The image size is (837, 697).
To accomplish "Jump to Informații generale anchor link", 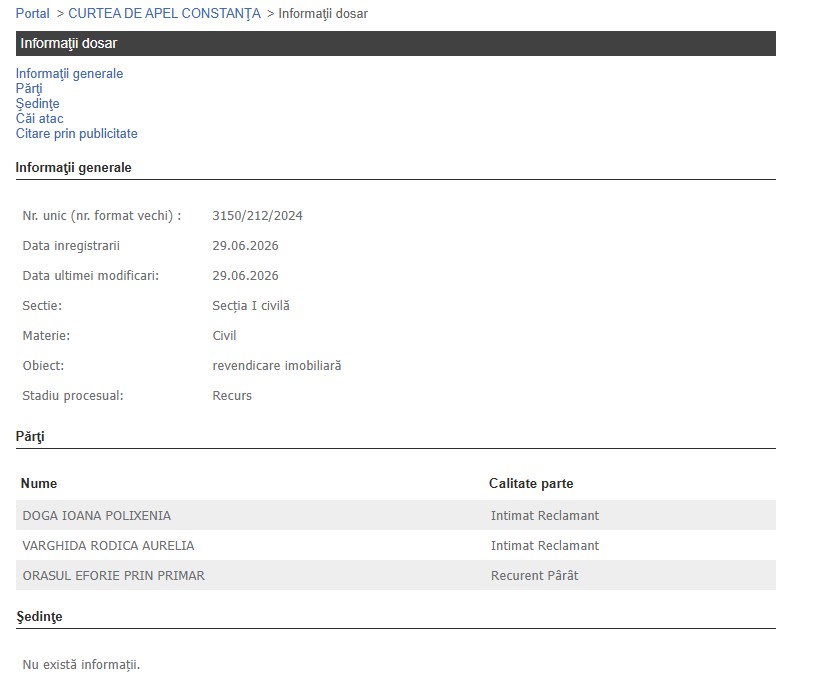I will click(69, 74).
